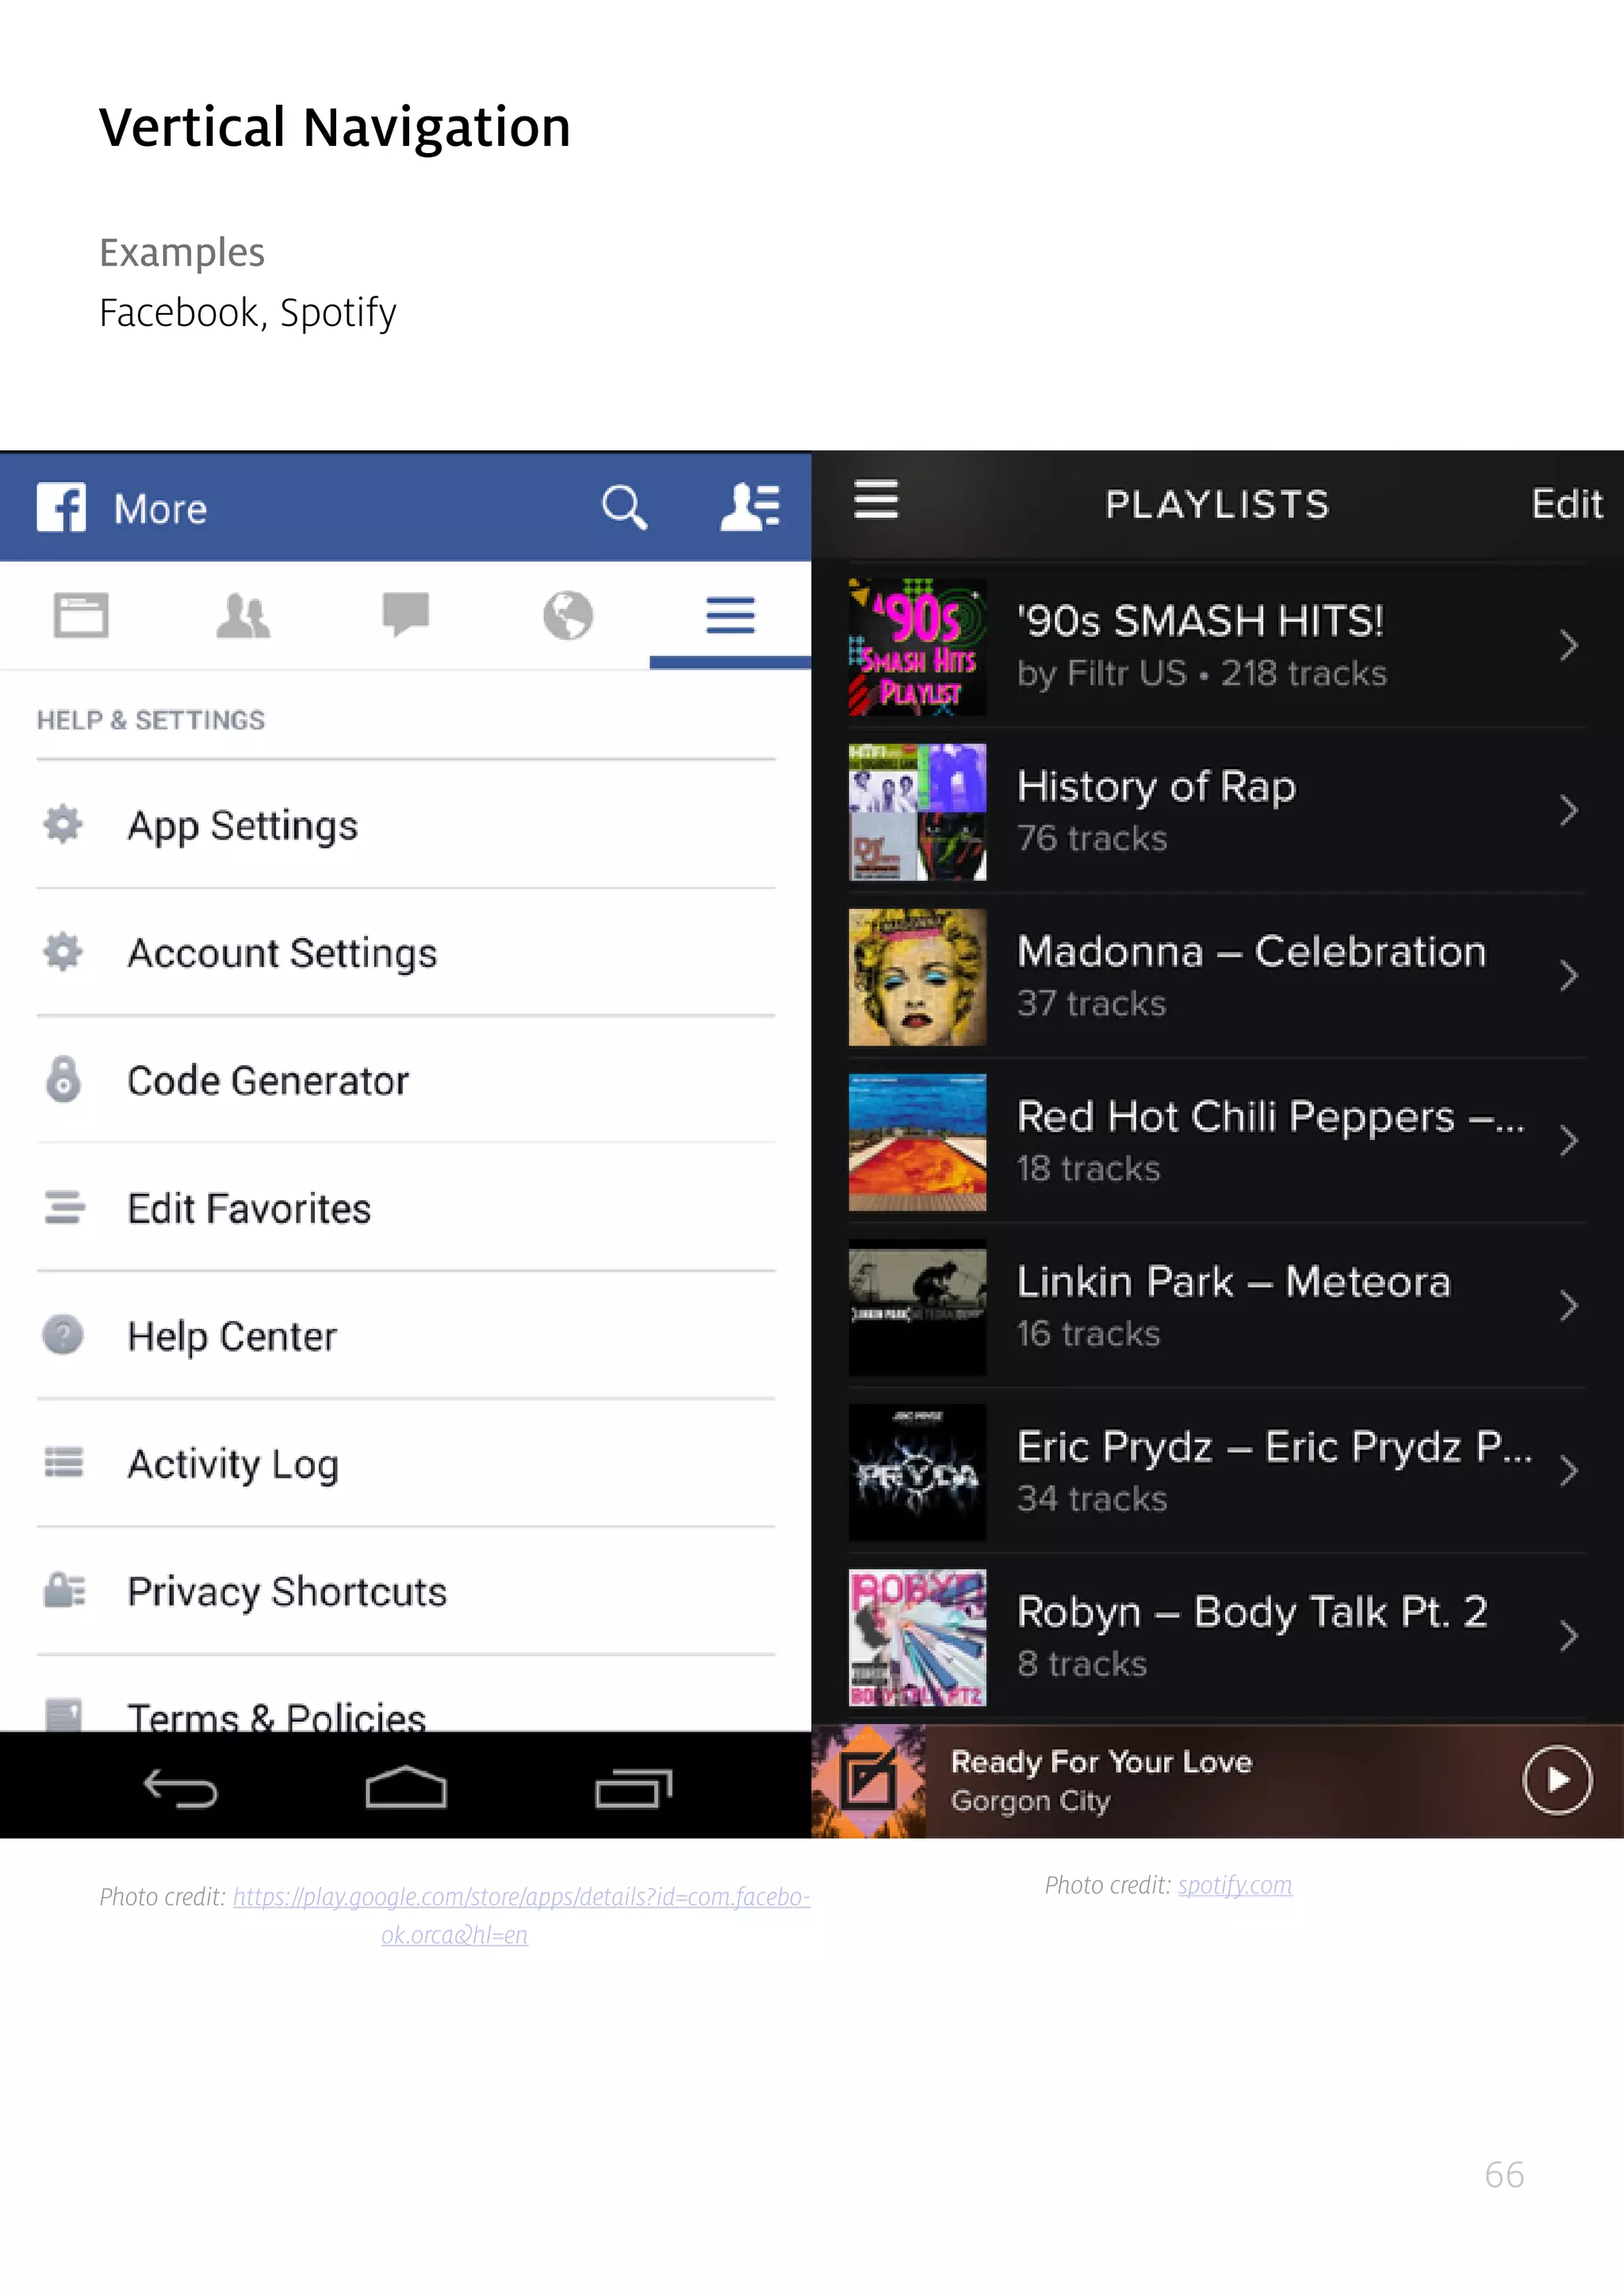Screen dimensions: 1624x2296
Task: Open now playing Ready For Your Love title
Action: [1101, 1762]
